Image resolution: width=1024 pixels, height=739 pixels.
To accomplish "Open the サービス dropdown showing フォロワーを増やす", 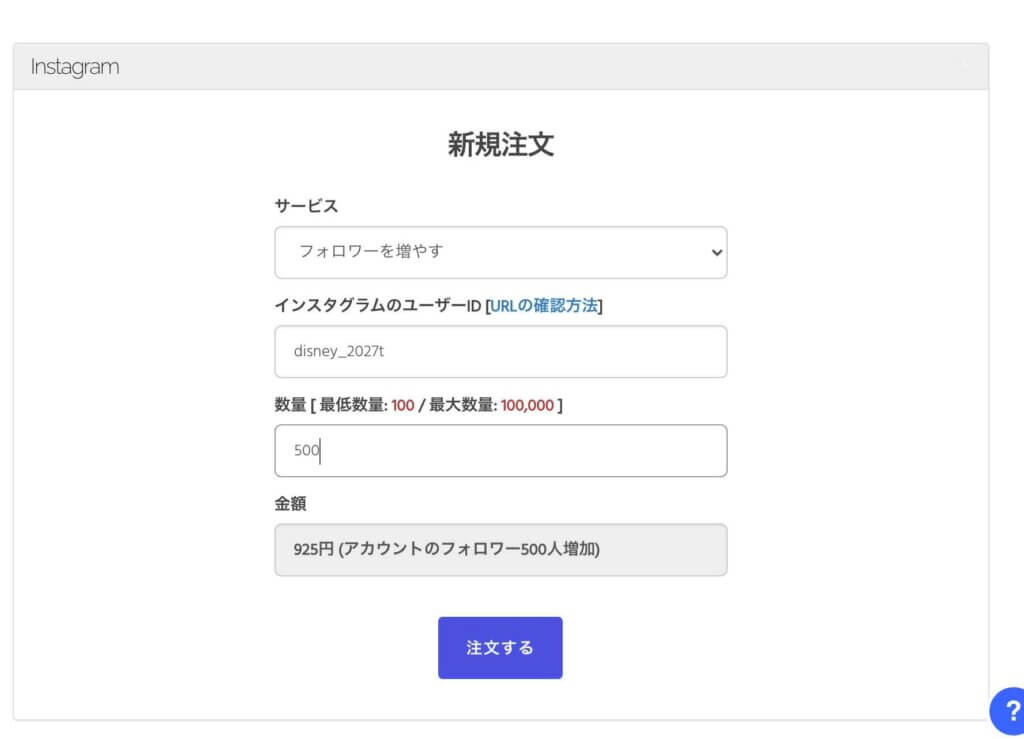I will 500,252.
